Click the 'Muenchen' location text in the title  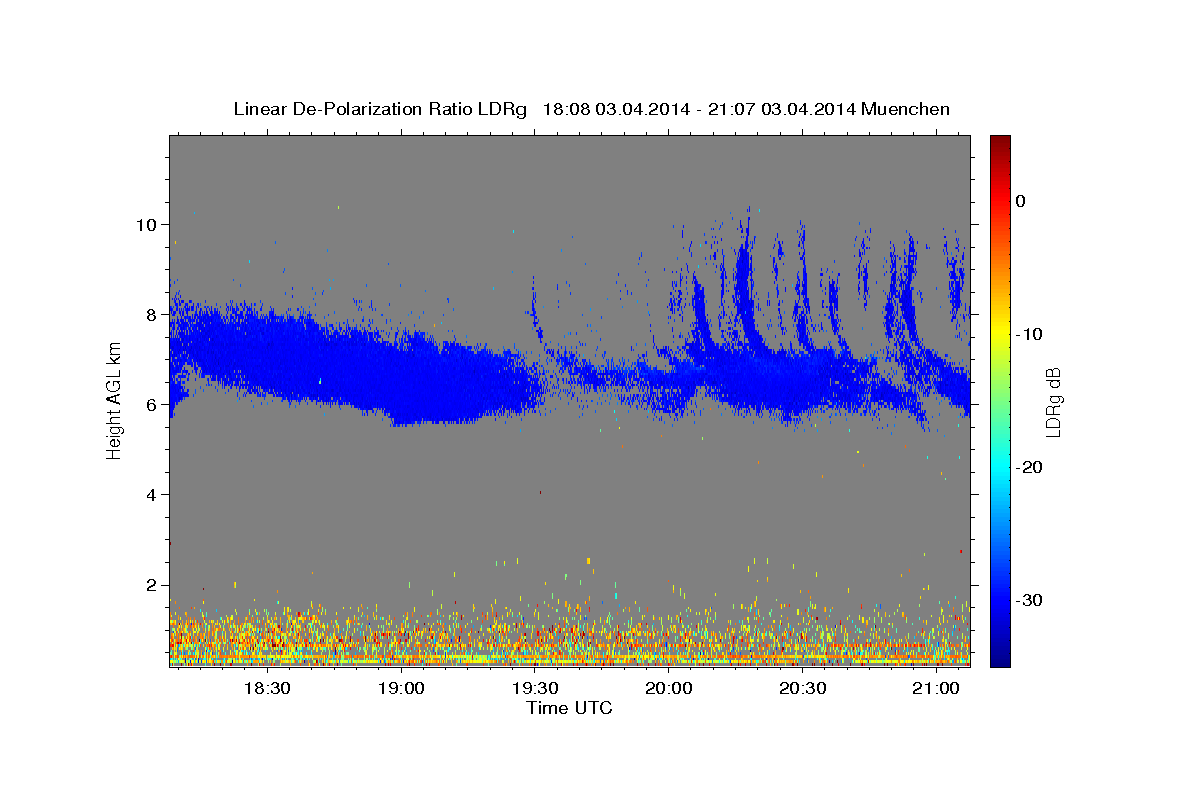[x=907, y=109]
